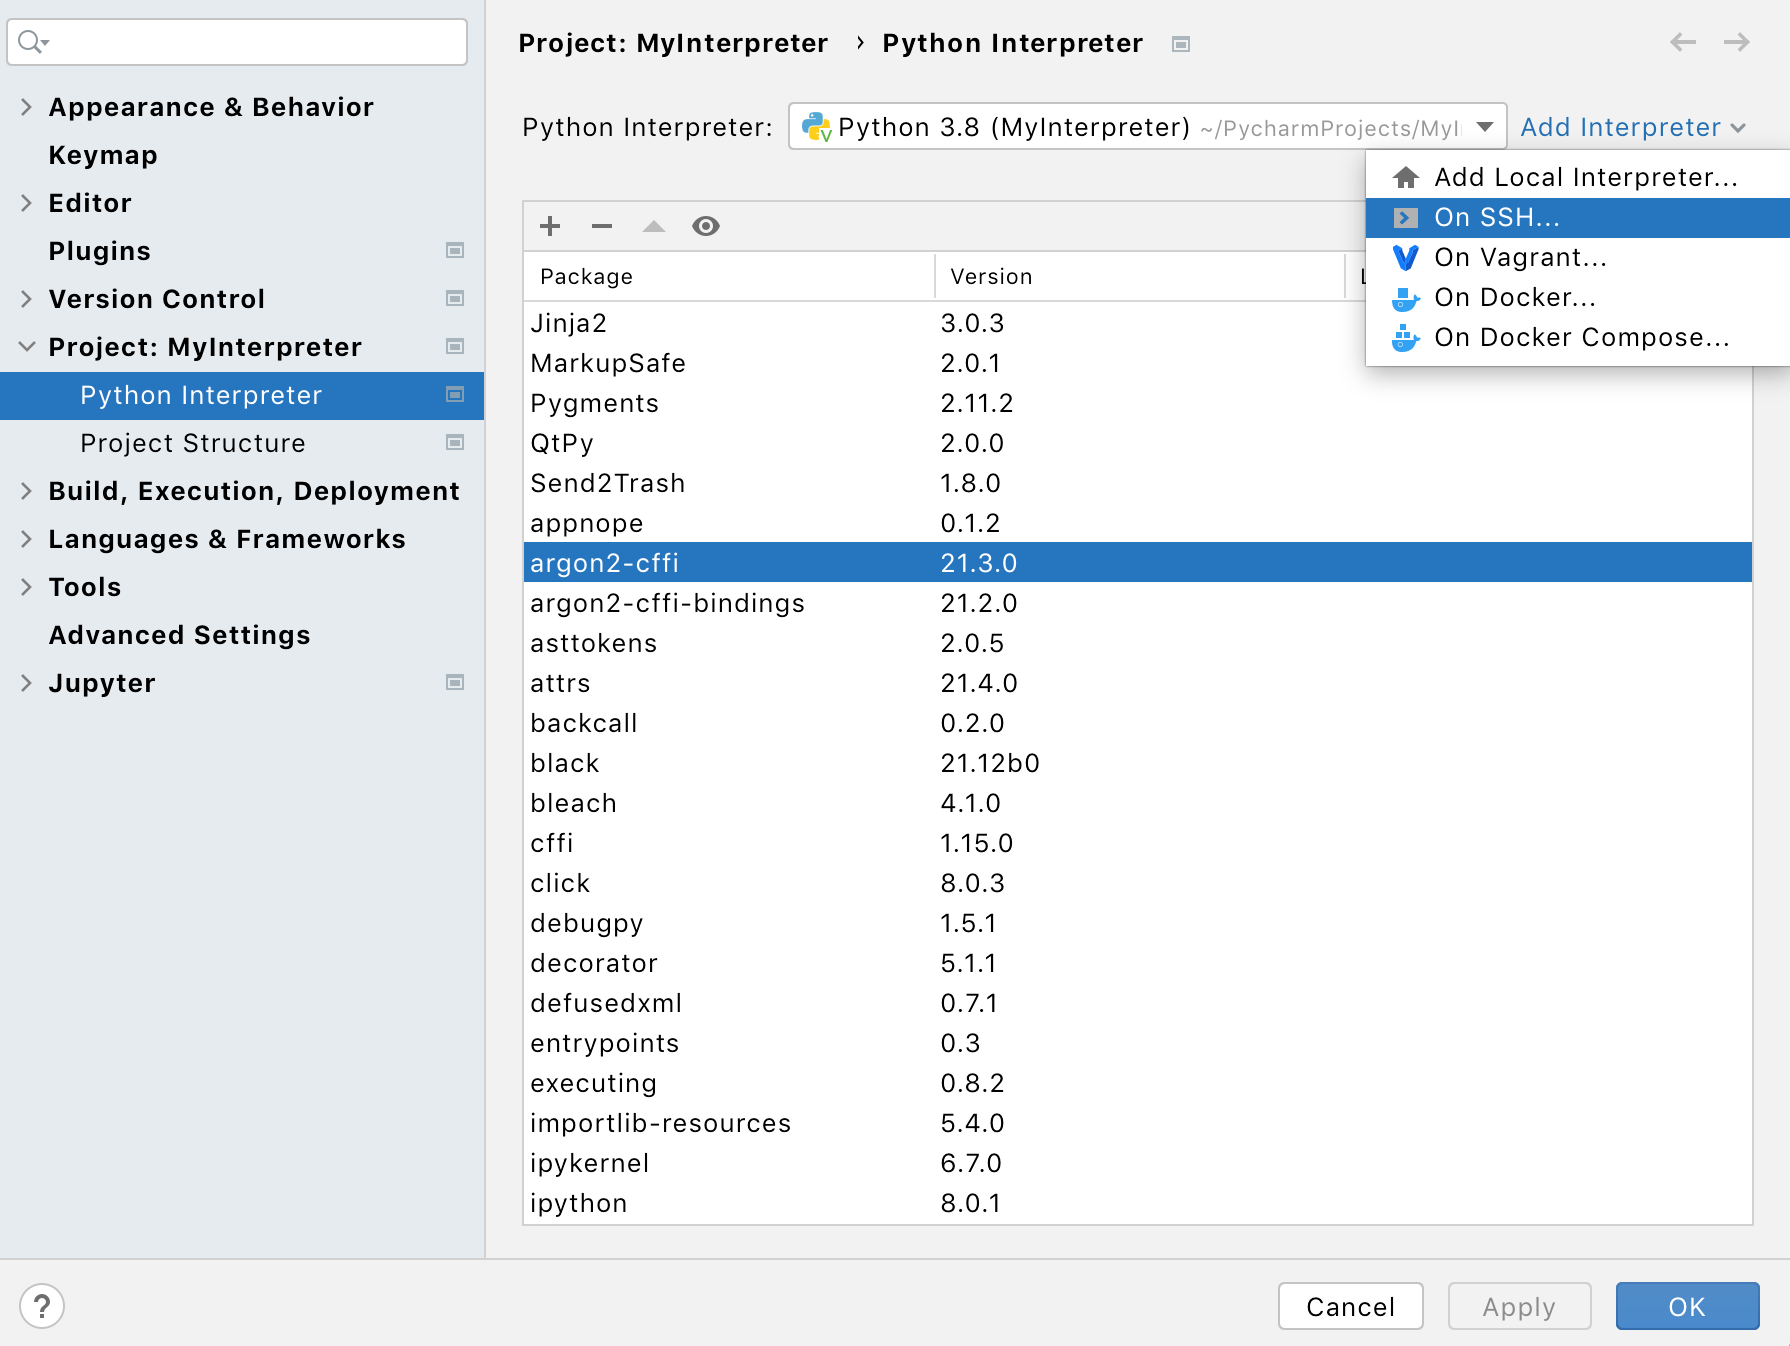Viewport: 1790px width, 1346px height.
Task: Go back with the left arrow icon
Action: point(1683,42)
